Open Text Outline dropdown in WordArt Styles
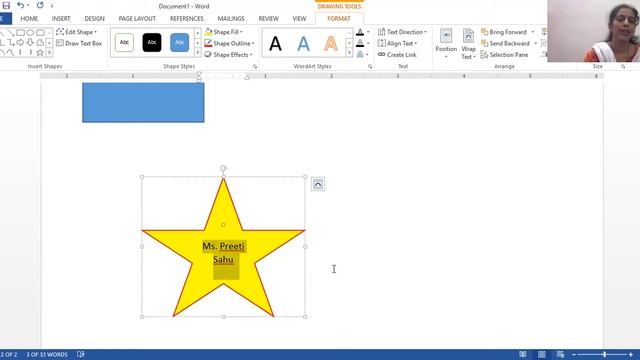 368,43
